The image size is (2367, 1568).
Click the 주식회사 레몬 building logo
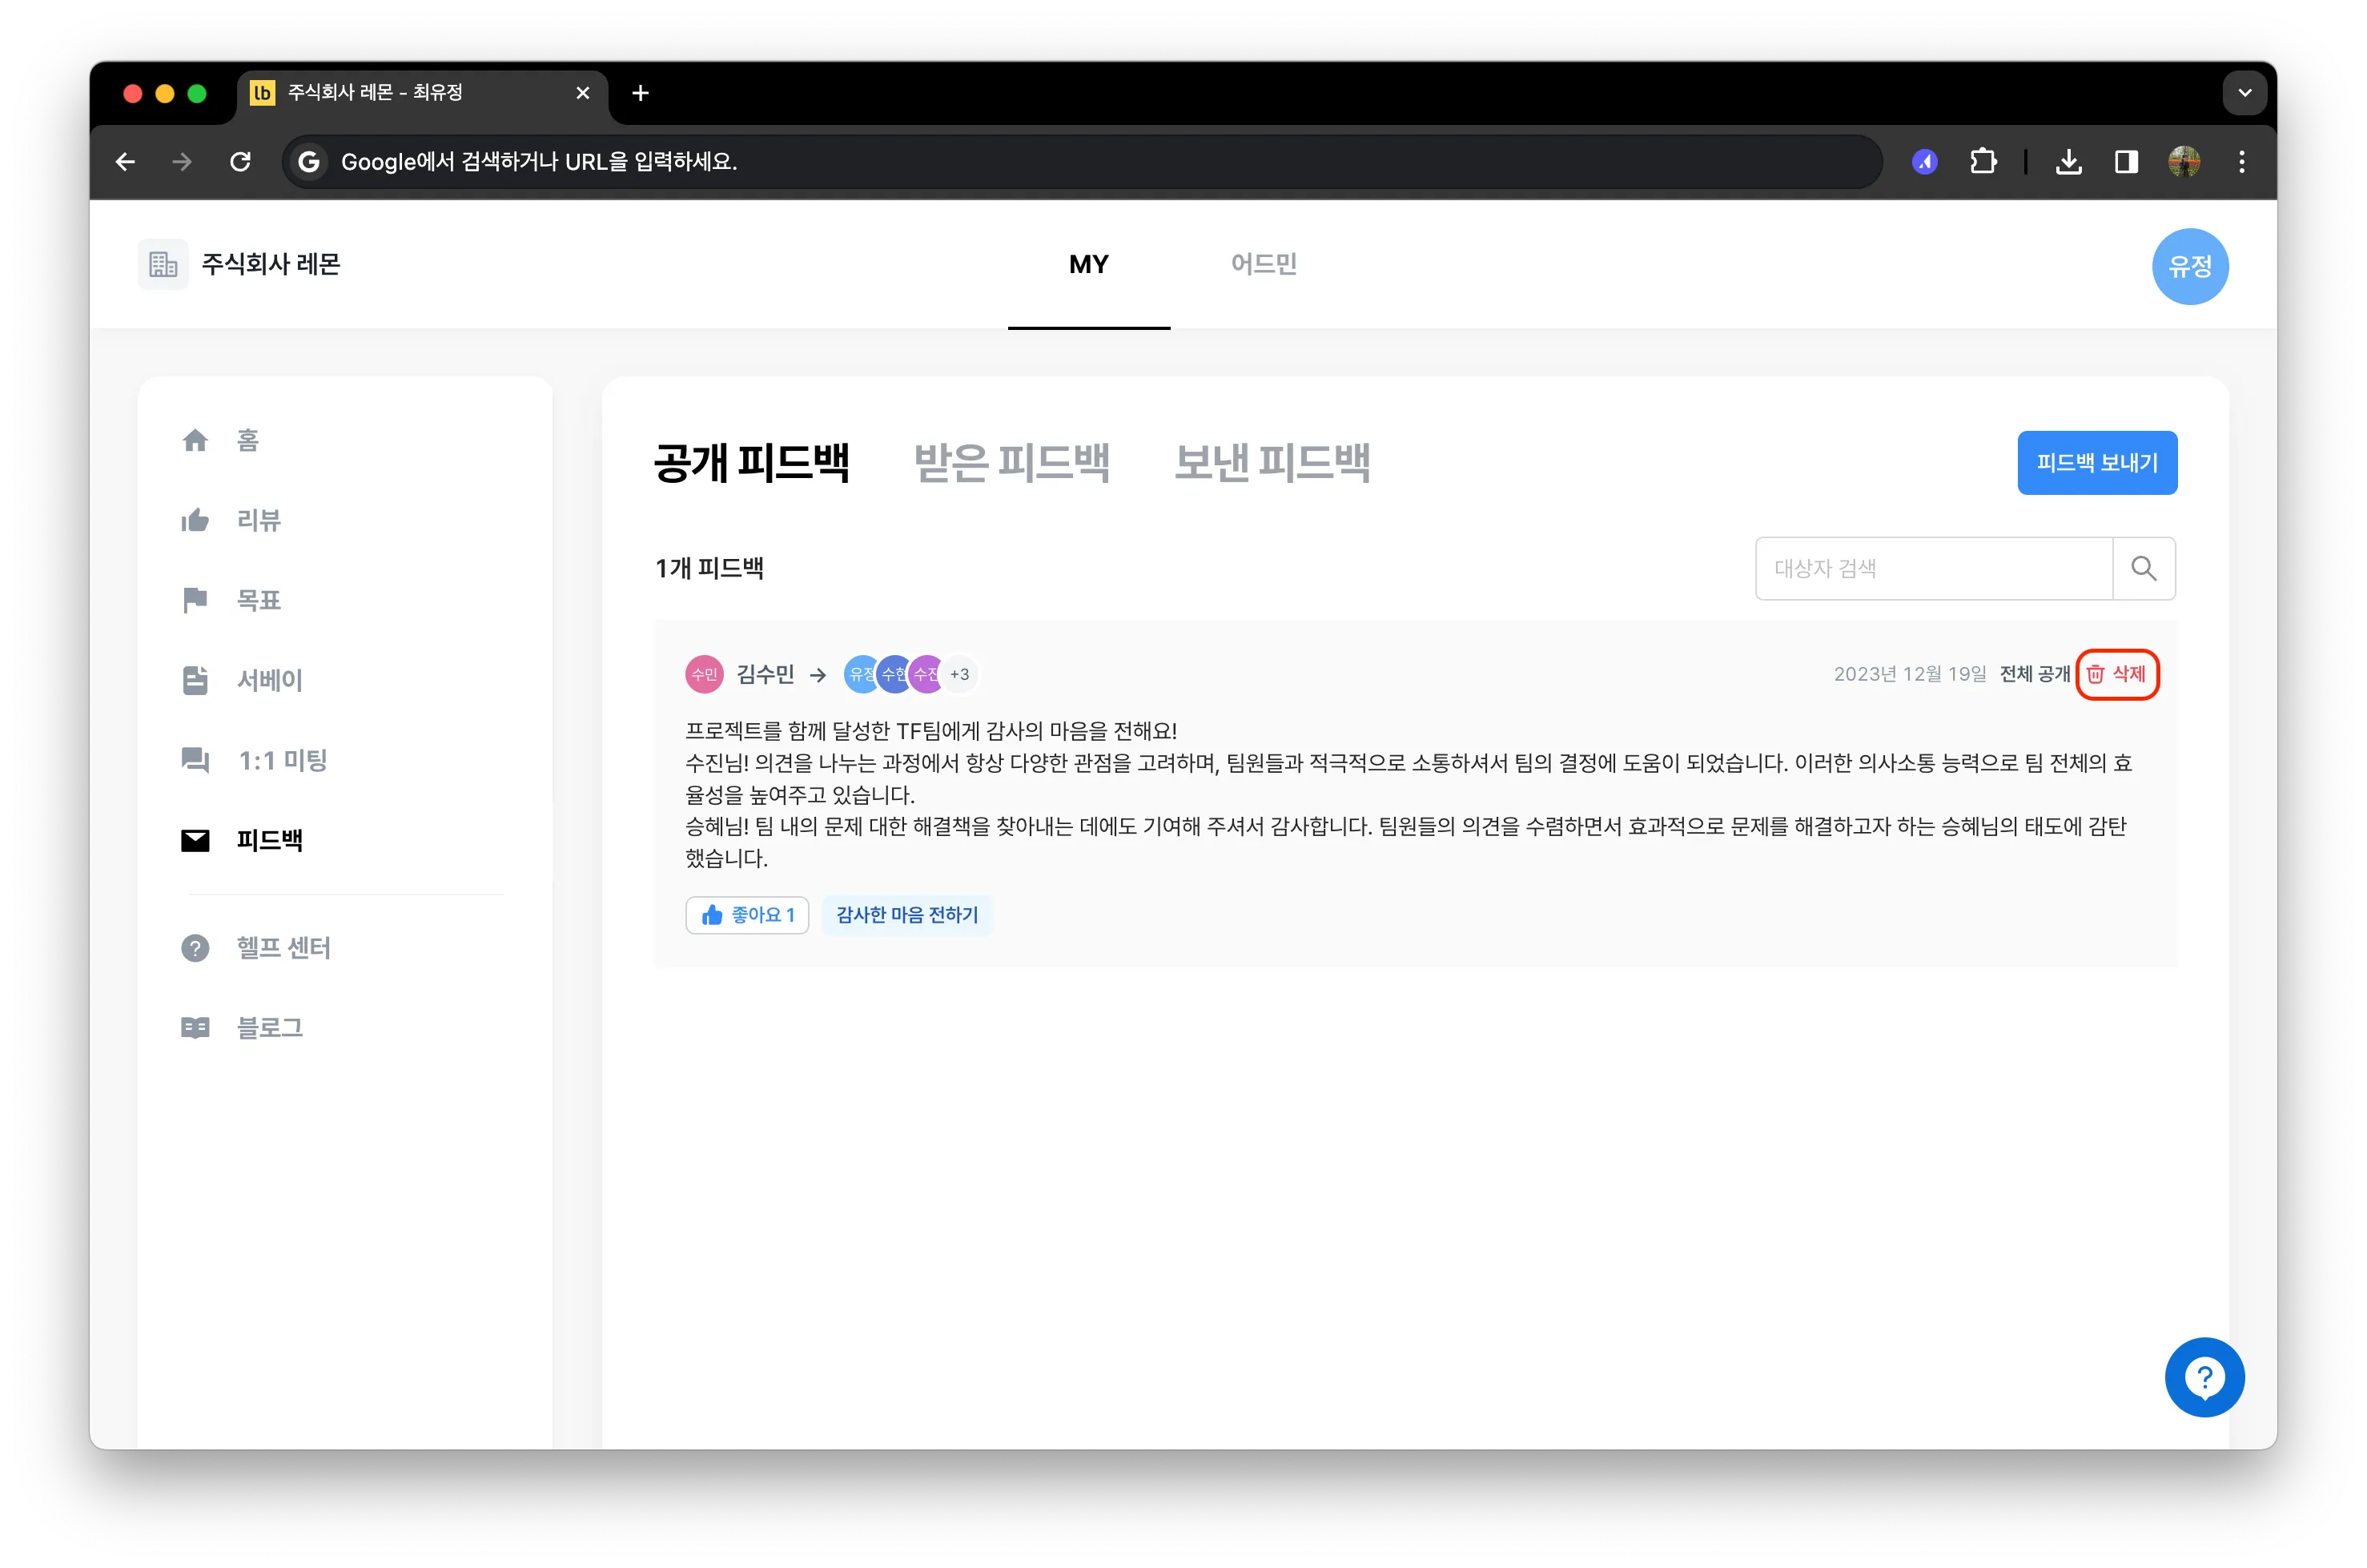pyautogui.click(x=163, y=264)
